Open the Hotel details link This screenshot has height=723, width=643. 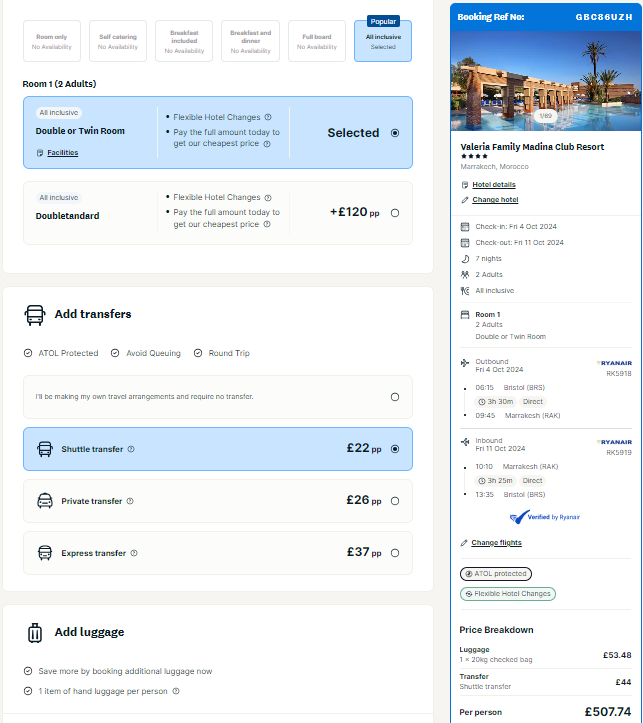[x=494, y=184]
